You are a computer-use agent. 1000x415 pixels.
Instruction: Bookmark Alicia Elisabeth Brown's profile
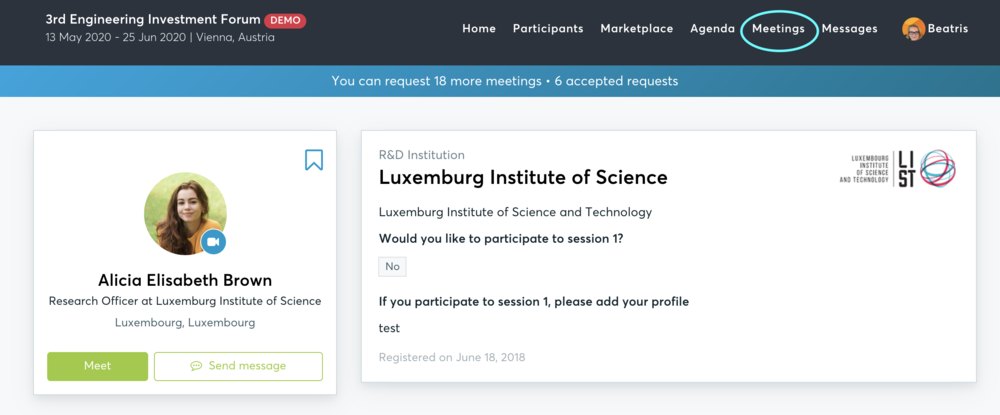click(313, 160)
